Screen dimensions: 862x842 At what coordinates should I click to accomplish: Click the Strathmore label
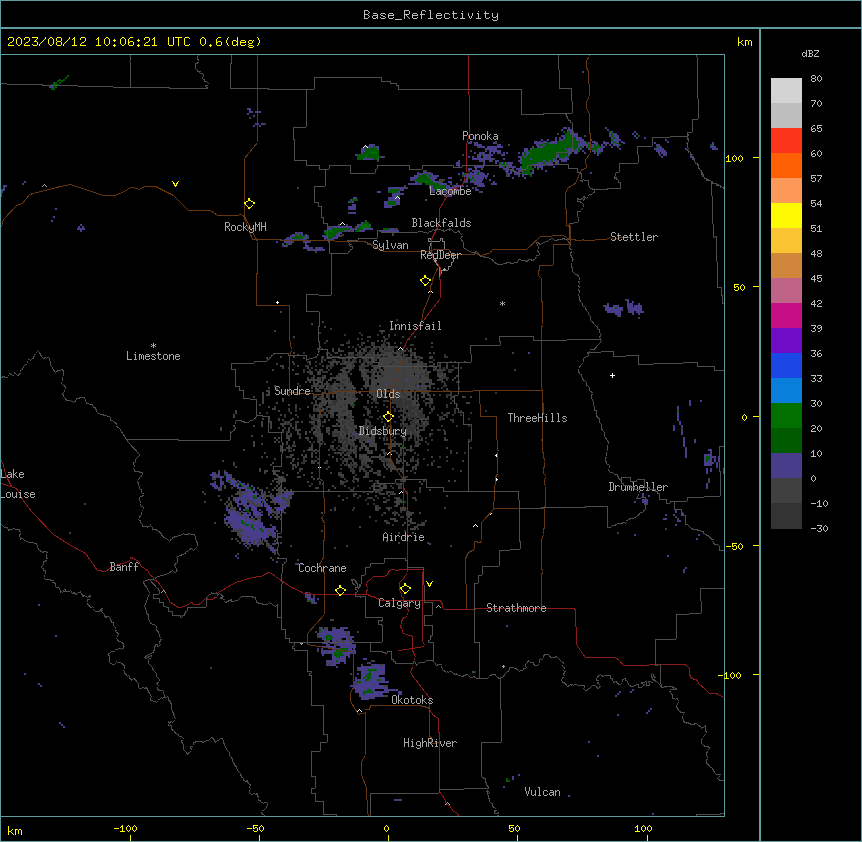(x=516, y=608)
